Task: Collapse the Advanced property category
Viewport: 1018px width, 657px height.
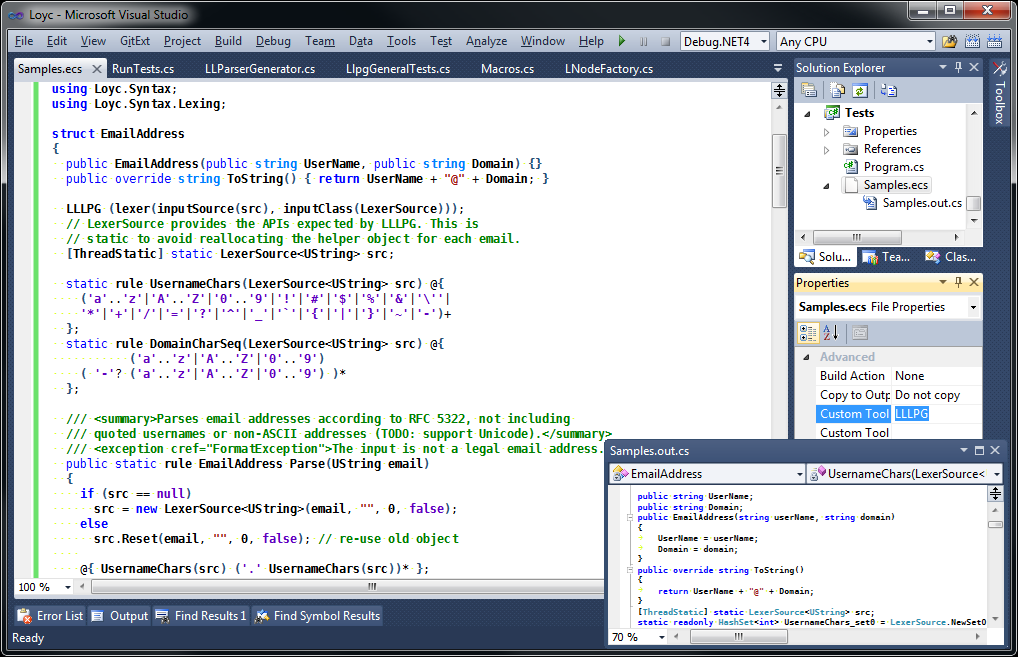Action: (806, 357)
